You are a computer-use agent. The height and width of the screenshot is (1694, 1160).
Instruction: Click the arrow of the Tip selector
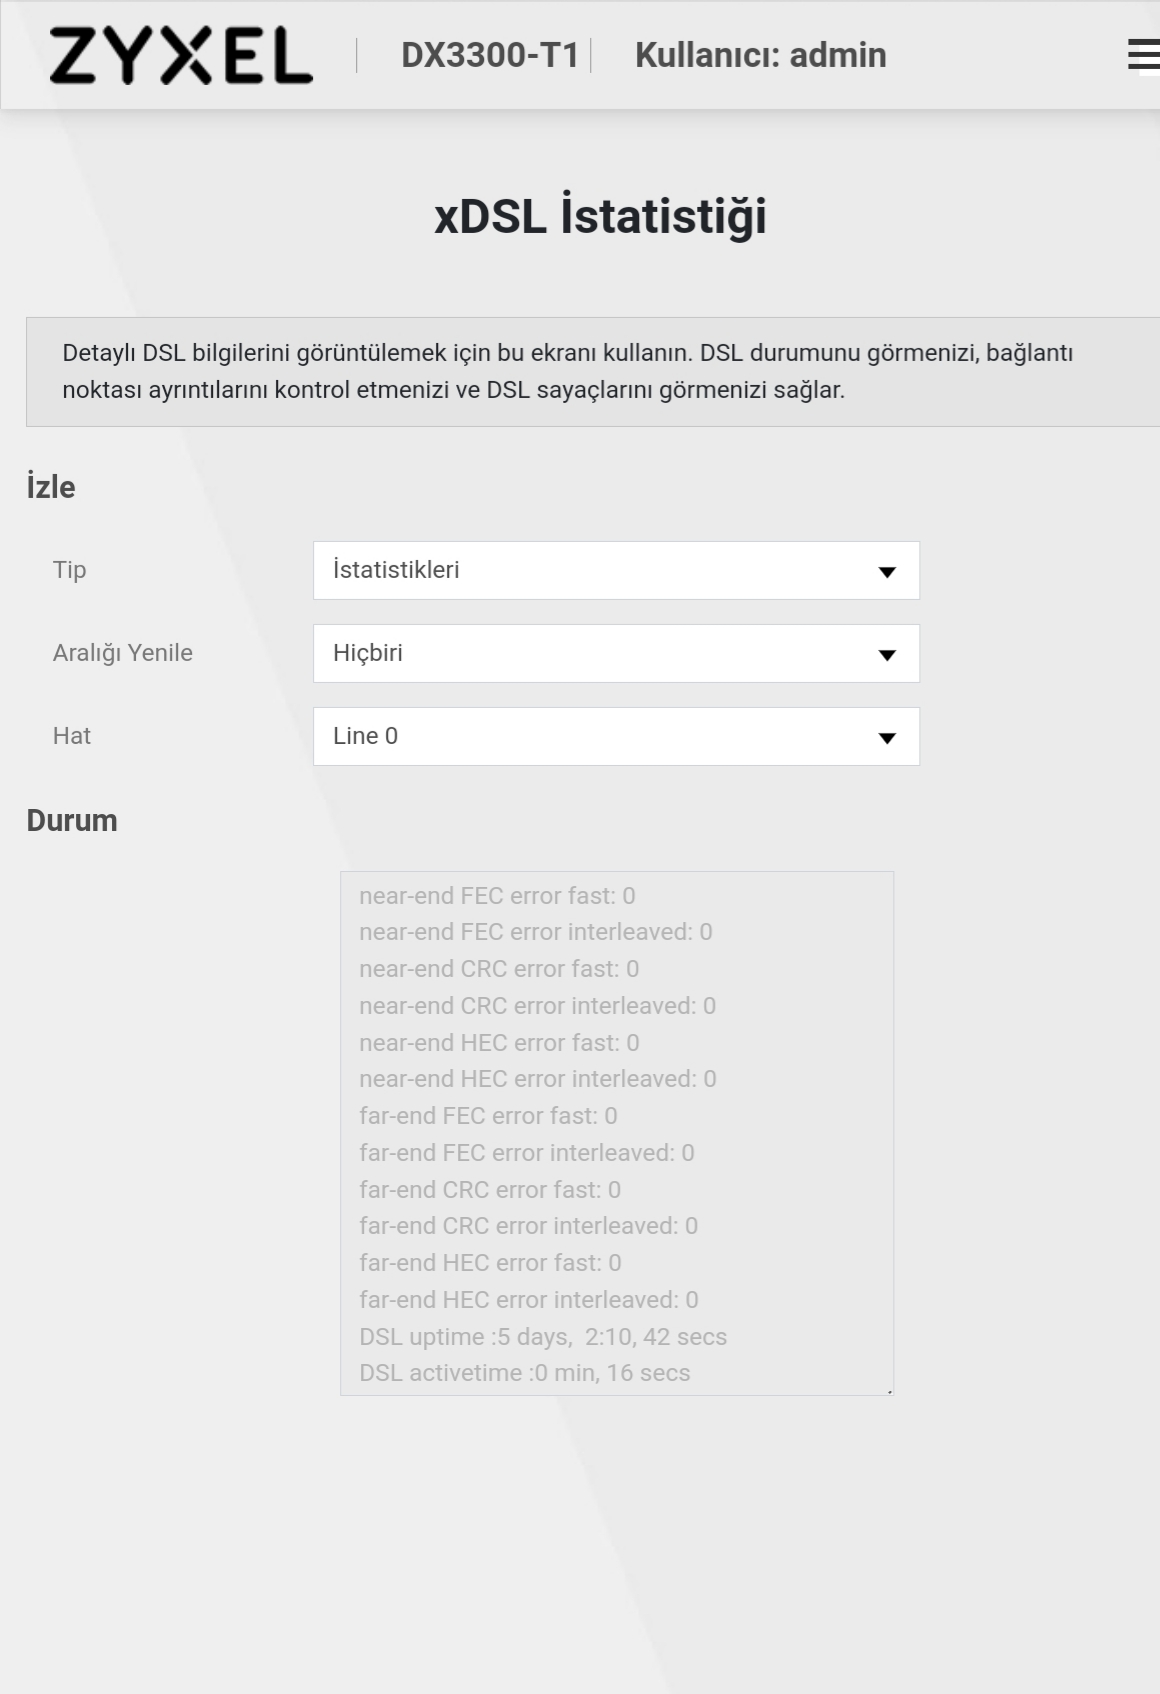click(x=887, y=572)
